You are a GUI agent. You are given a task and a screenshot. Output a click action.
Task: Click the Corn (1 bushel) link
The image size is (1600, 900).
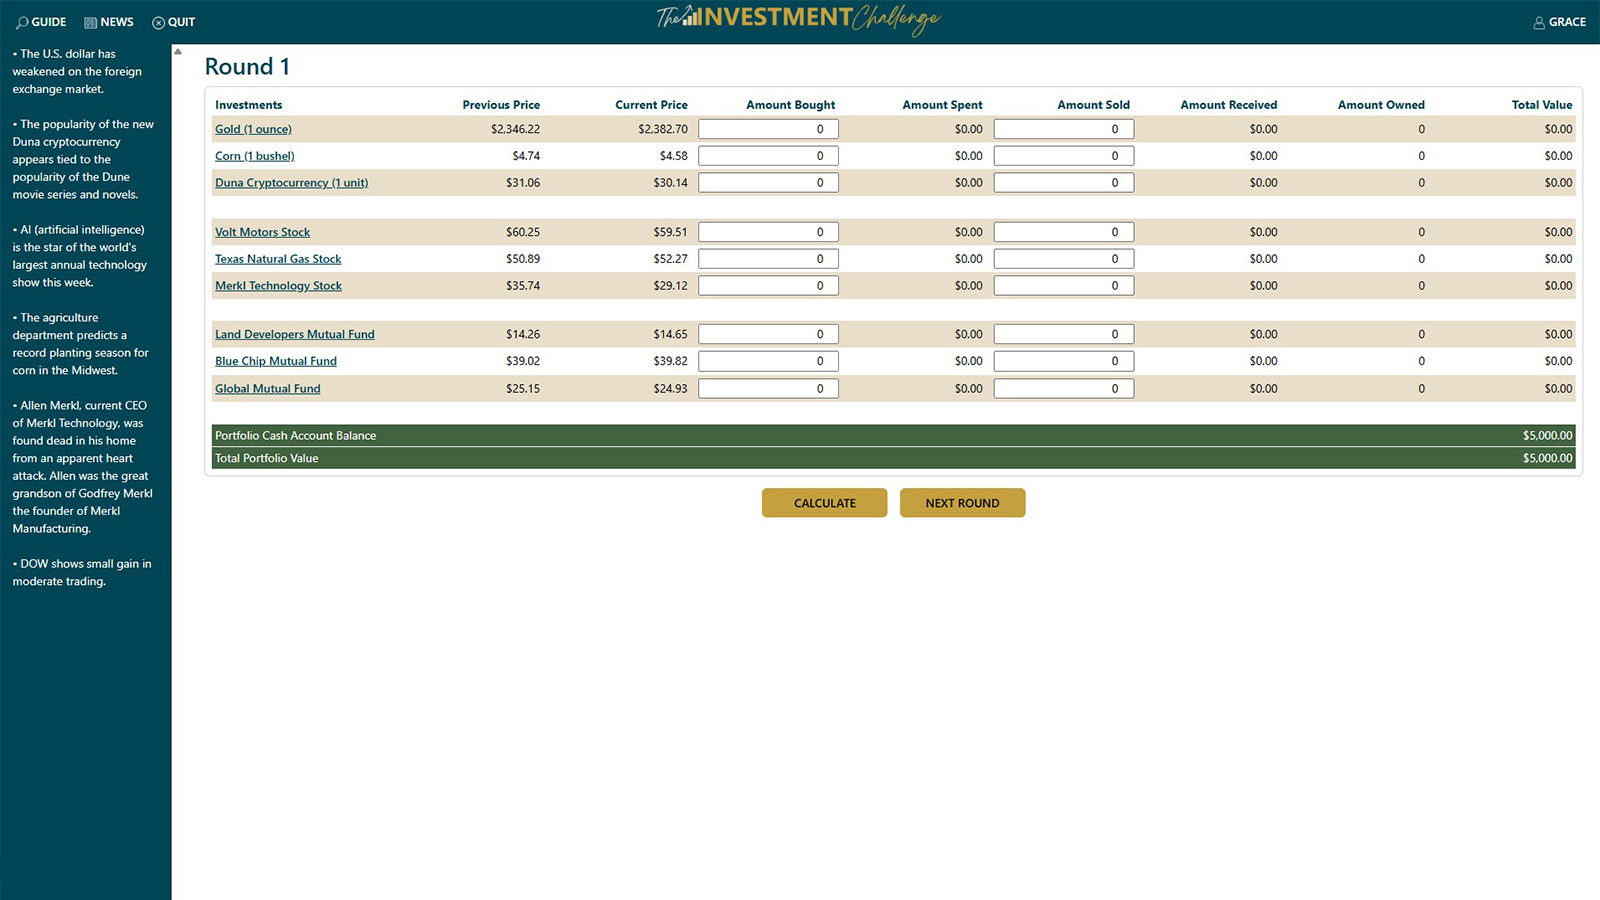tap(254, 156)
